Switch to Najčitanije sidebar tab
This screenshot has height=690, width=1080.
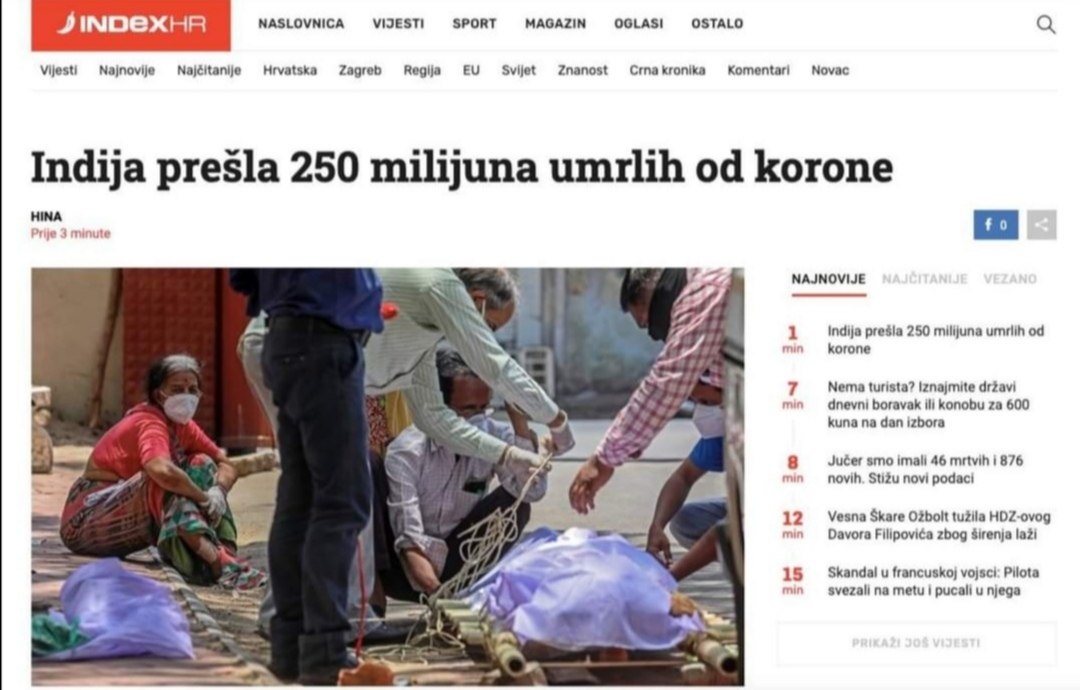(924, 279)
